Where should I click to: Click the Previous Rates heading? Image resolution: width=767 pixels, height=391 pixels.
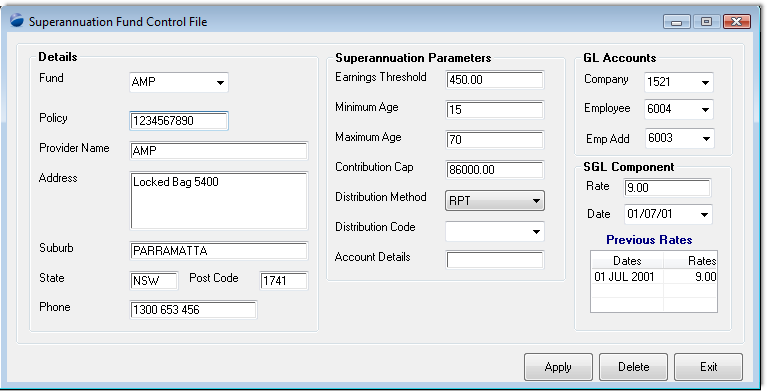coord(649,240)
